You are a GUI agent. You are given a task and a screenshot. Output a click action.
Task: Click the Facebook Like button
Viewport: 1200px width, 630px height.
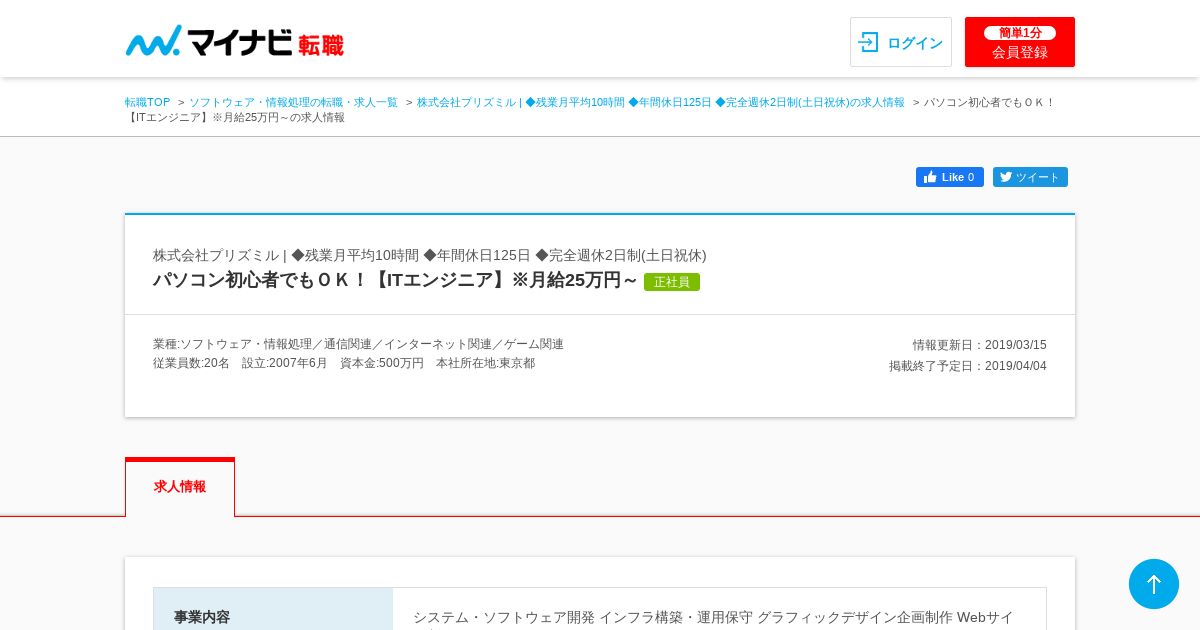click(x=950, y=177)
